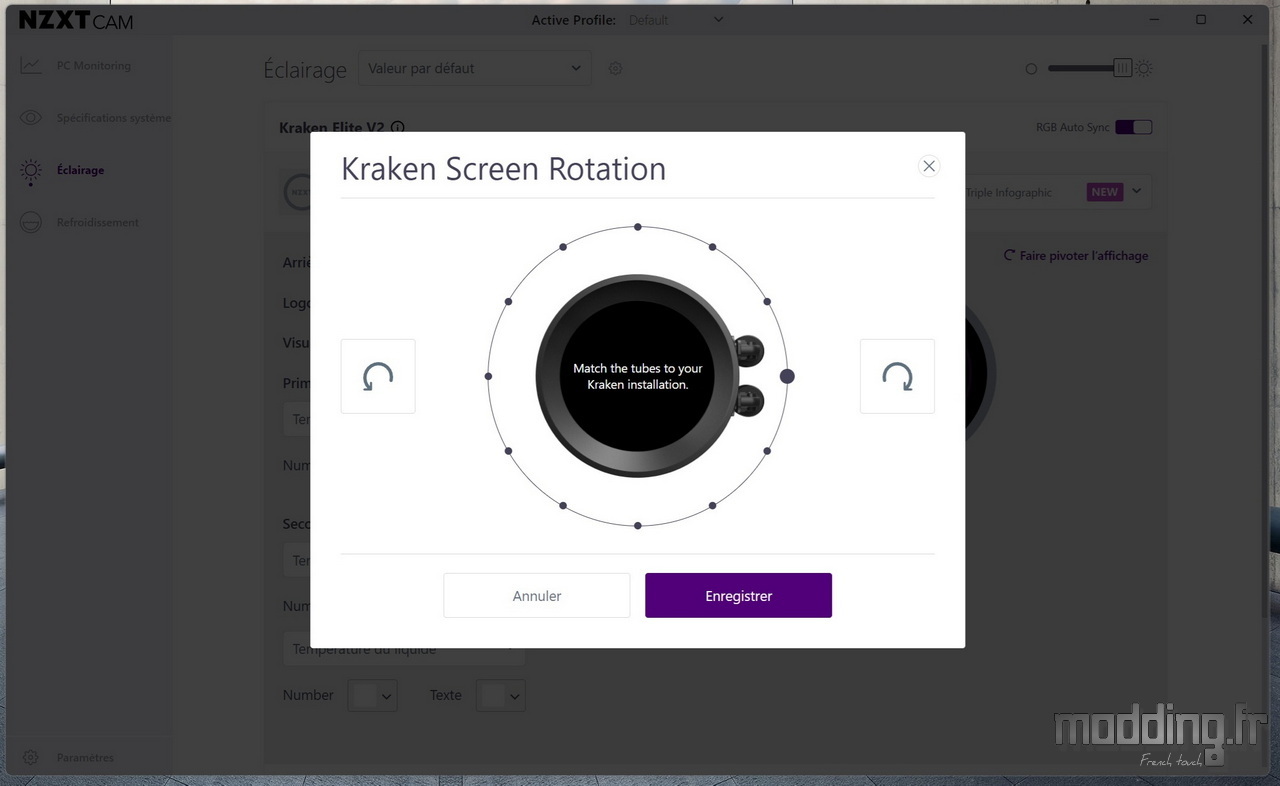Rotate the screen counter-clockwise
Viewport: 1280px width, 786px height.
coord(378,376)
